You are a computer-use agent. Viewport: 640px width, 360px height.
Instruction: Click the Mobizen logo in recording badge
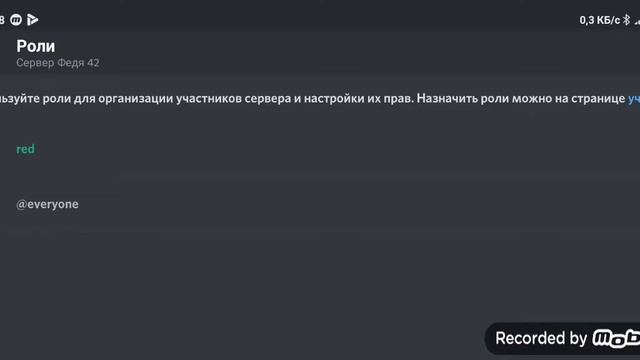coord(616,338)
